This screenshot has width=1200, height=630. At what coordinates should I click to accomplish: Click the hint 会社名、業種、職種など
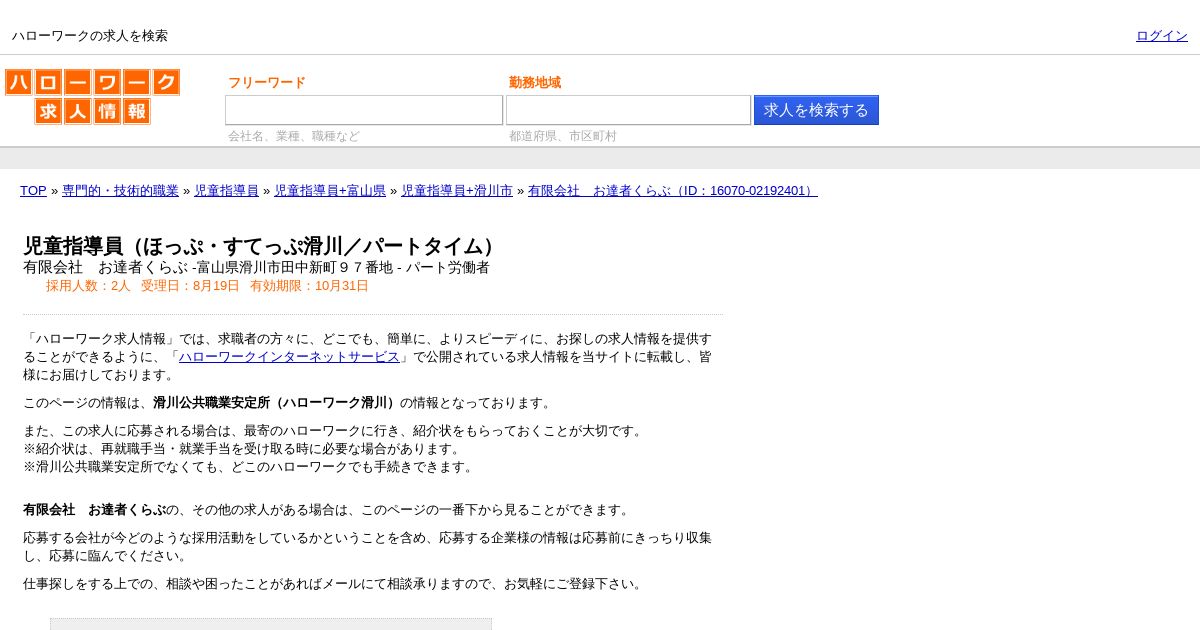(294, 136)
